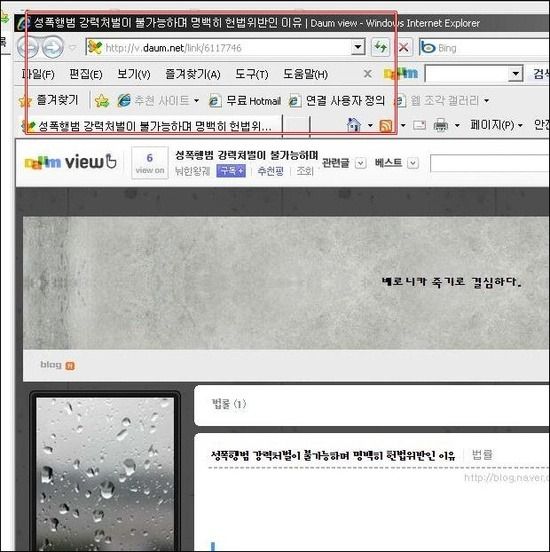Image resolution: width=550 pixels, height=552 pixels.
Task: Open the 페이지(P) command bar menu
Action: pyautogui.click(x=496, y=125)
